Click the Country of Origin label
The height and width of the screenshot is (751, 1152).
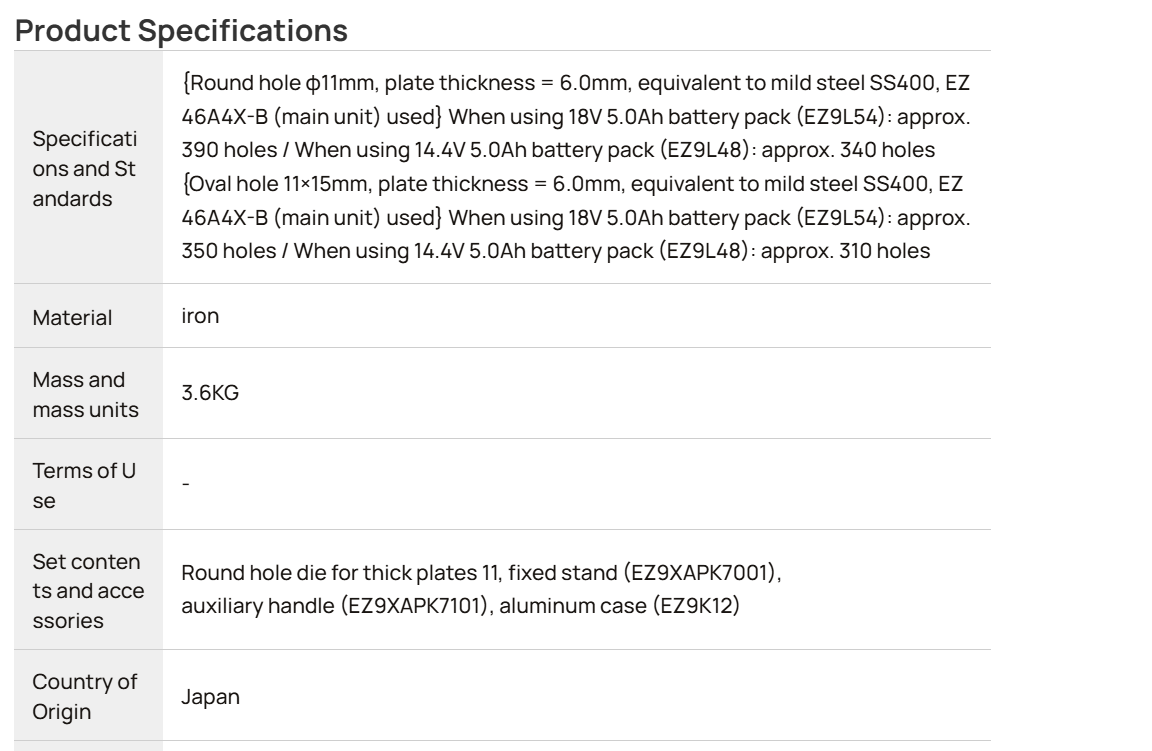click(84, 696)
